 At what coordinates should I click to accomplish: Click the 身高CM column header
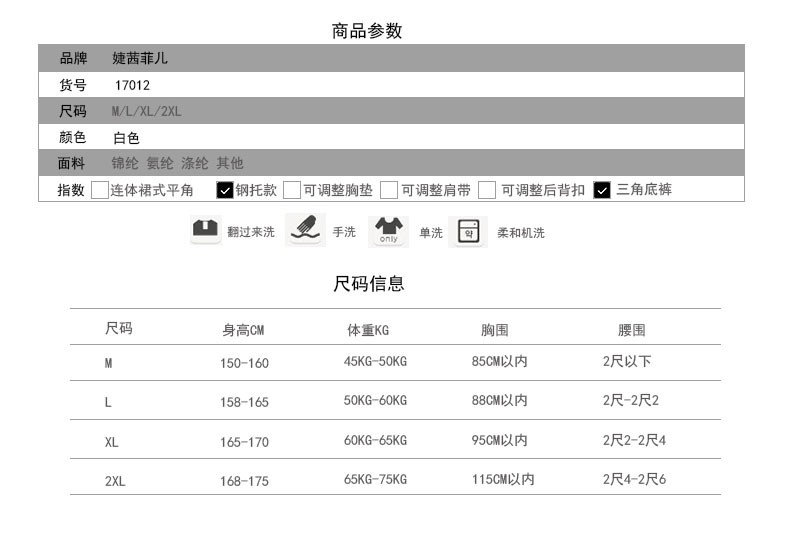pyautogui.click(x=243, y=330)
